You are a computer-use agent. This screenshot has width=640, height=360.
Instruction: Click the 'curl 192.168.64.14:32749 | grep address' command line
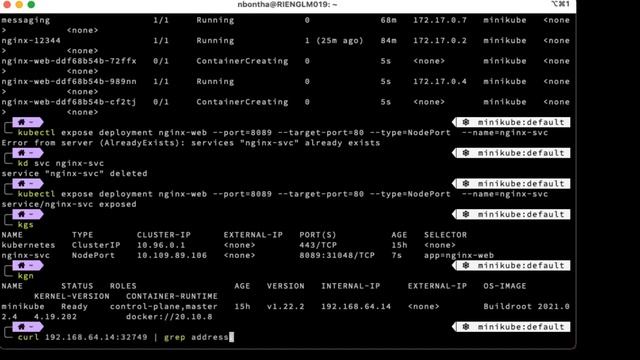tap(123, 337)
